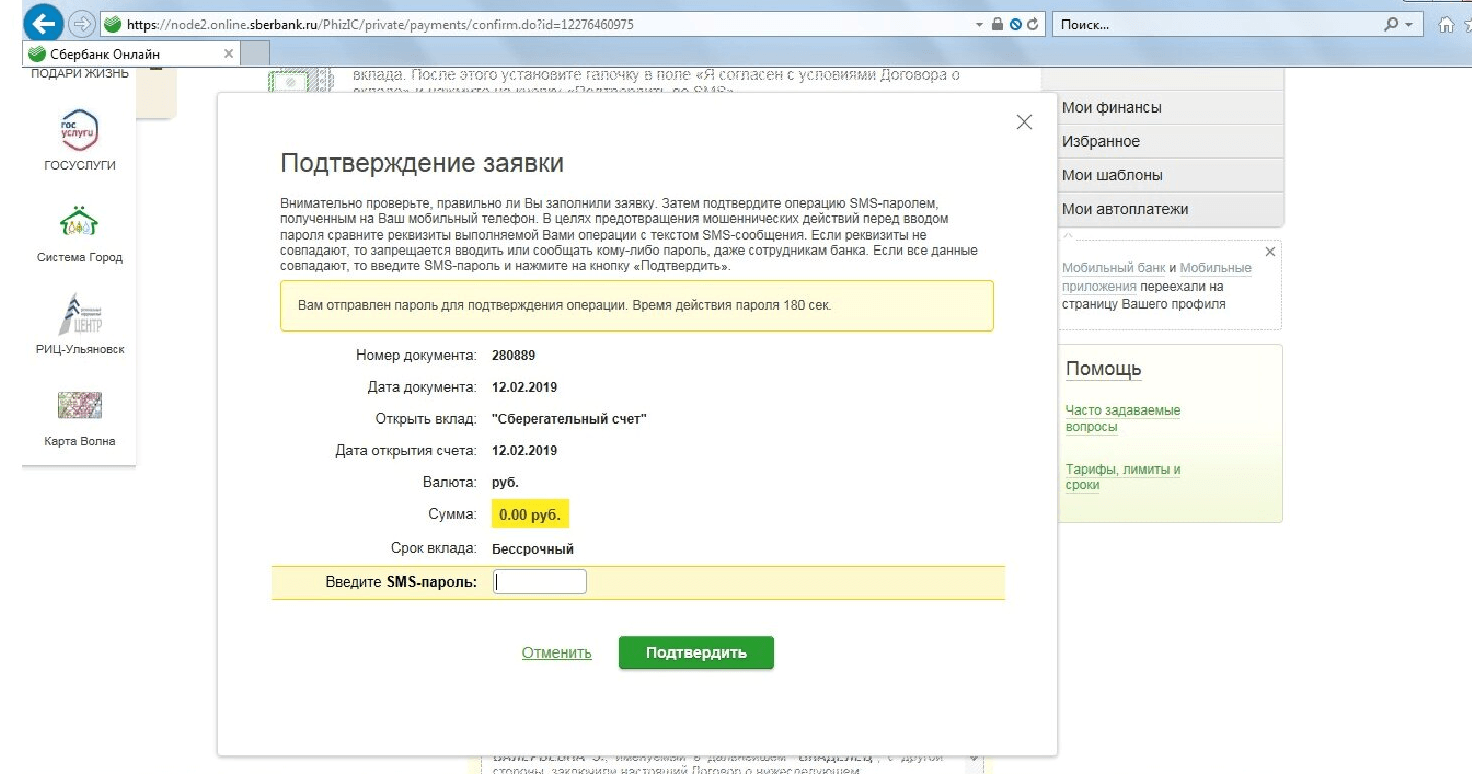Viewport: 1472px width, 774px height.
Task: Click the "Сберегательный счет" deposit name
Action: pyautogui.click(x=570, y=419)
